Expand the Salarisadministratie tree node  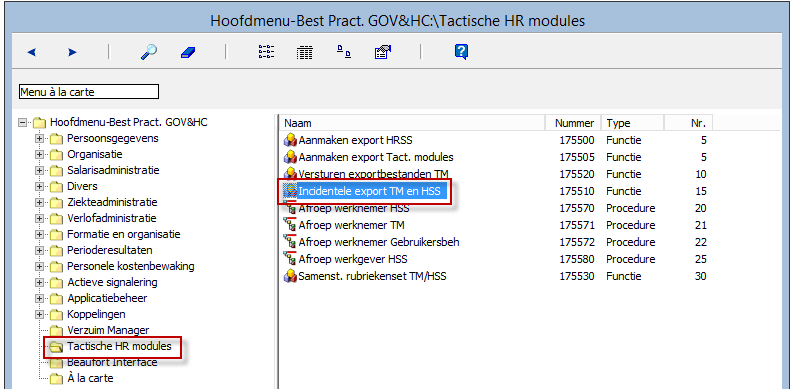[x=39, y=171]
